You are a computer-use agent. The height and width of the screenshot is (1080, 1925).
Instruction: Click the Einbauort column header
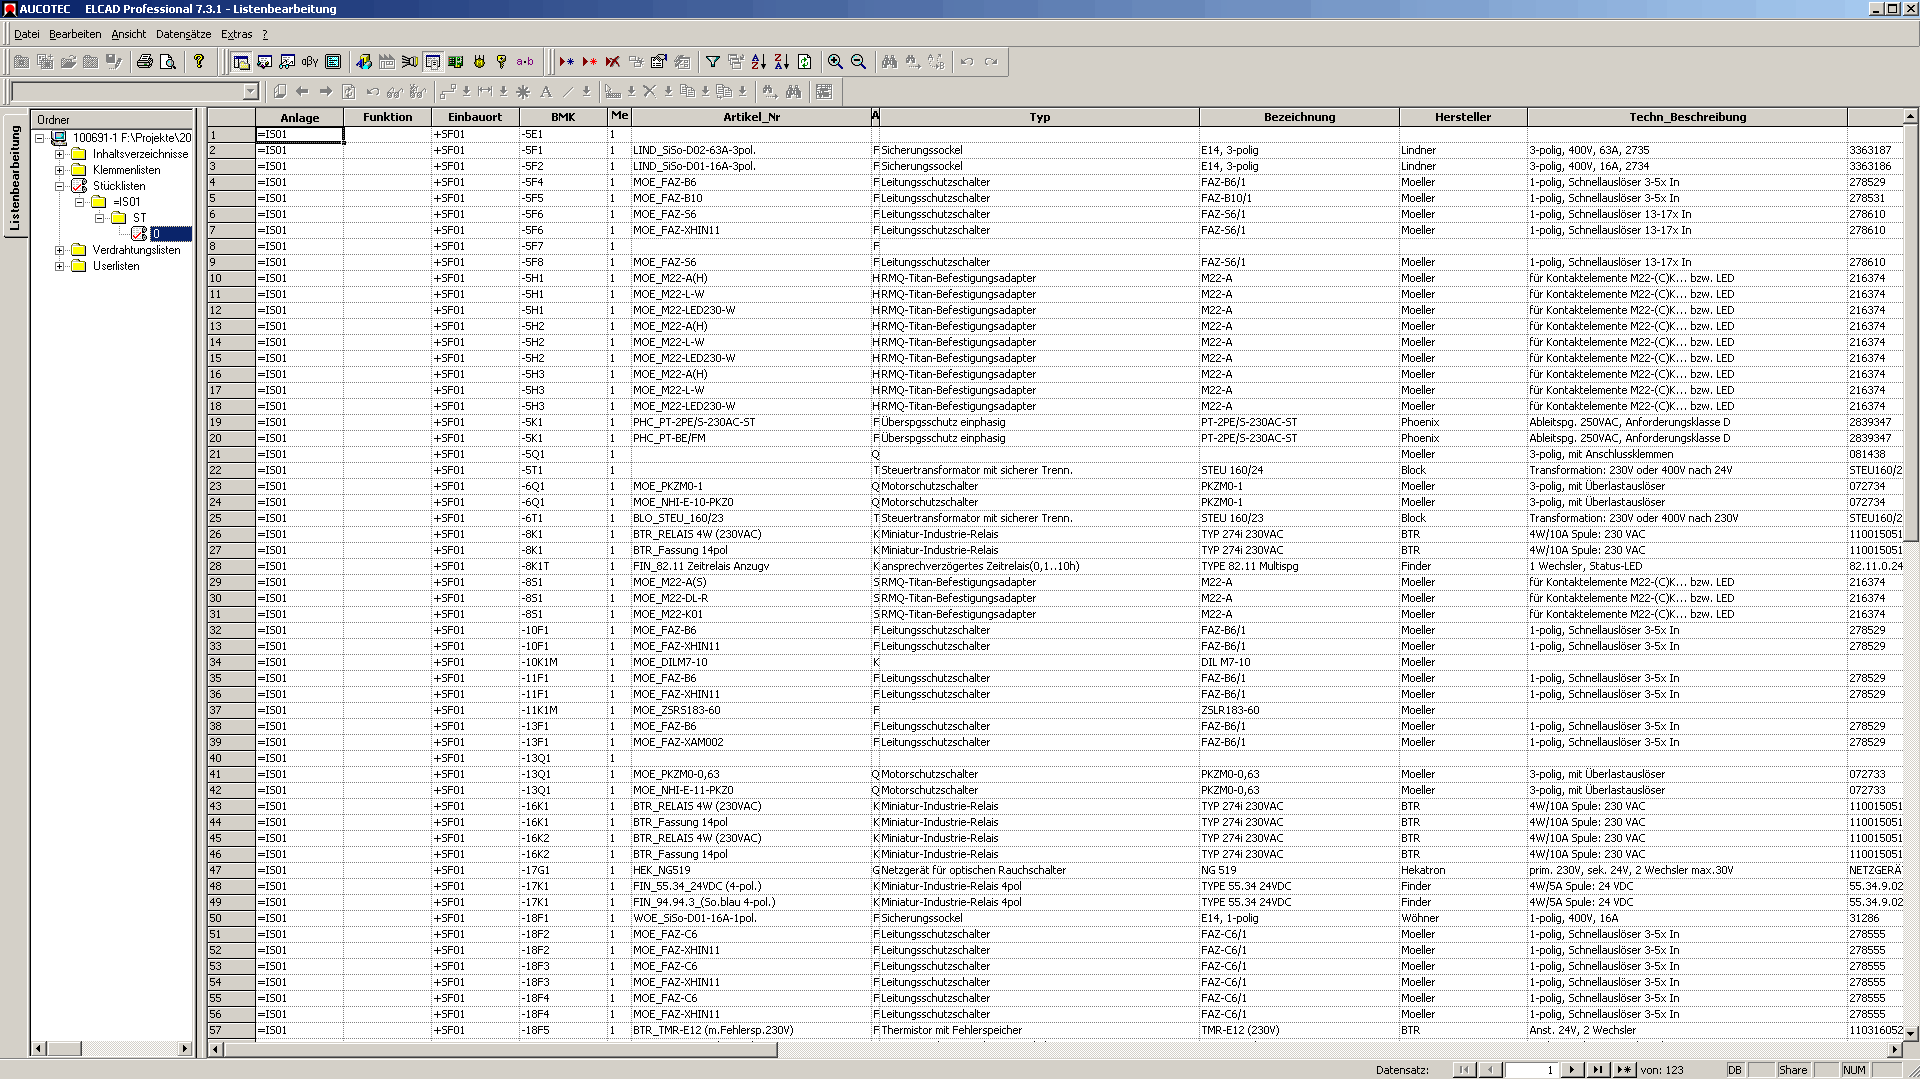click(475, 117)
